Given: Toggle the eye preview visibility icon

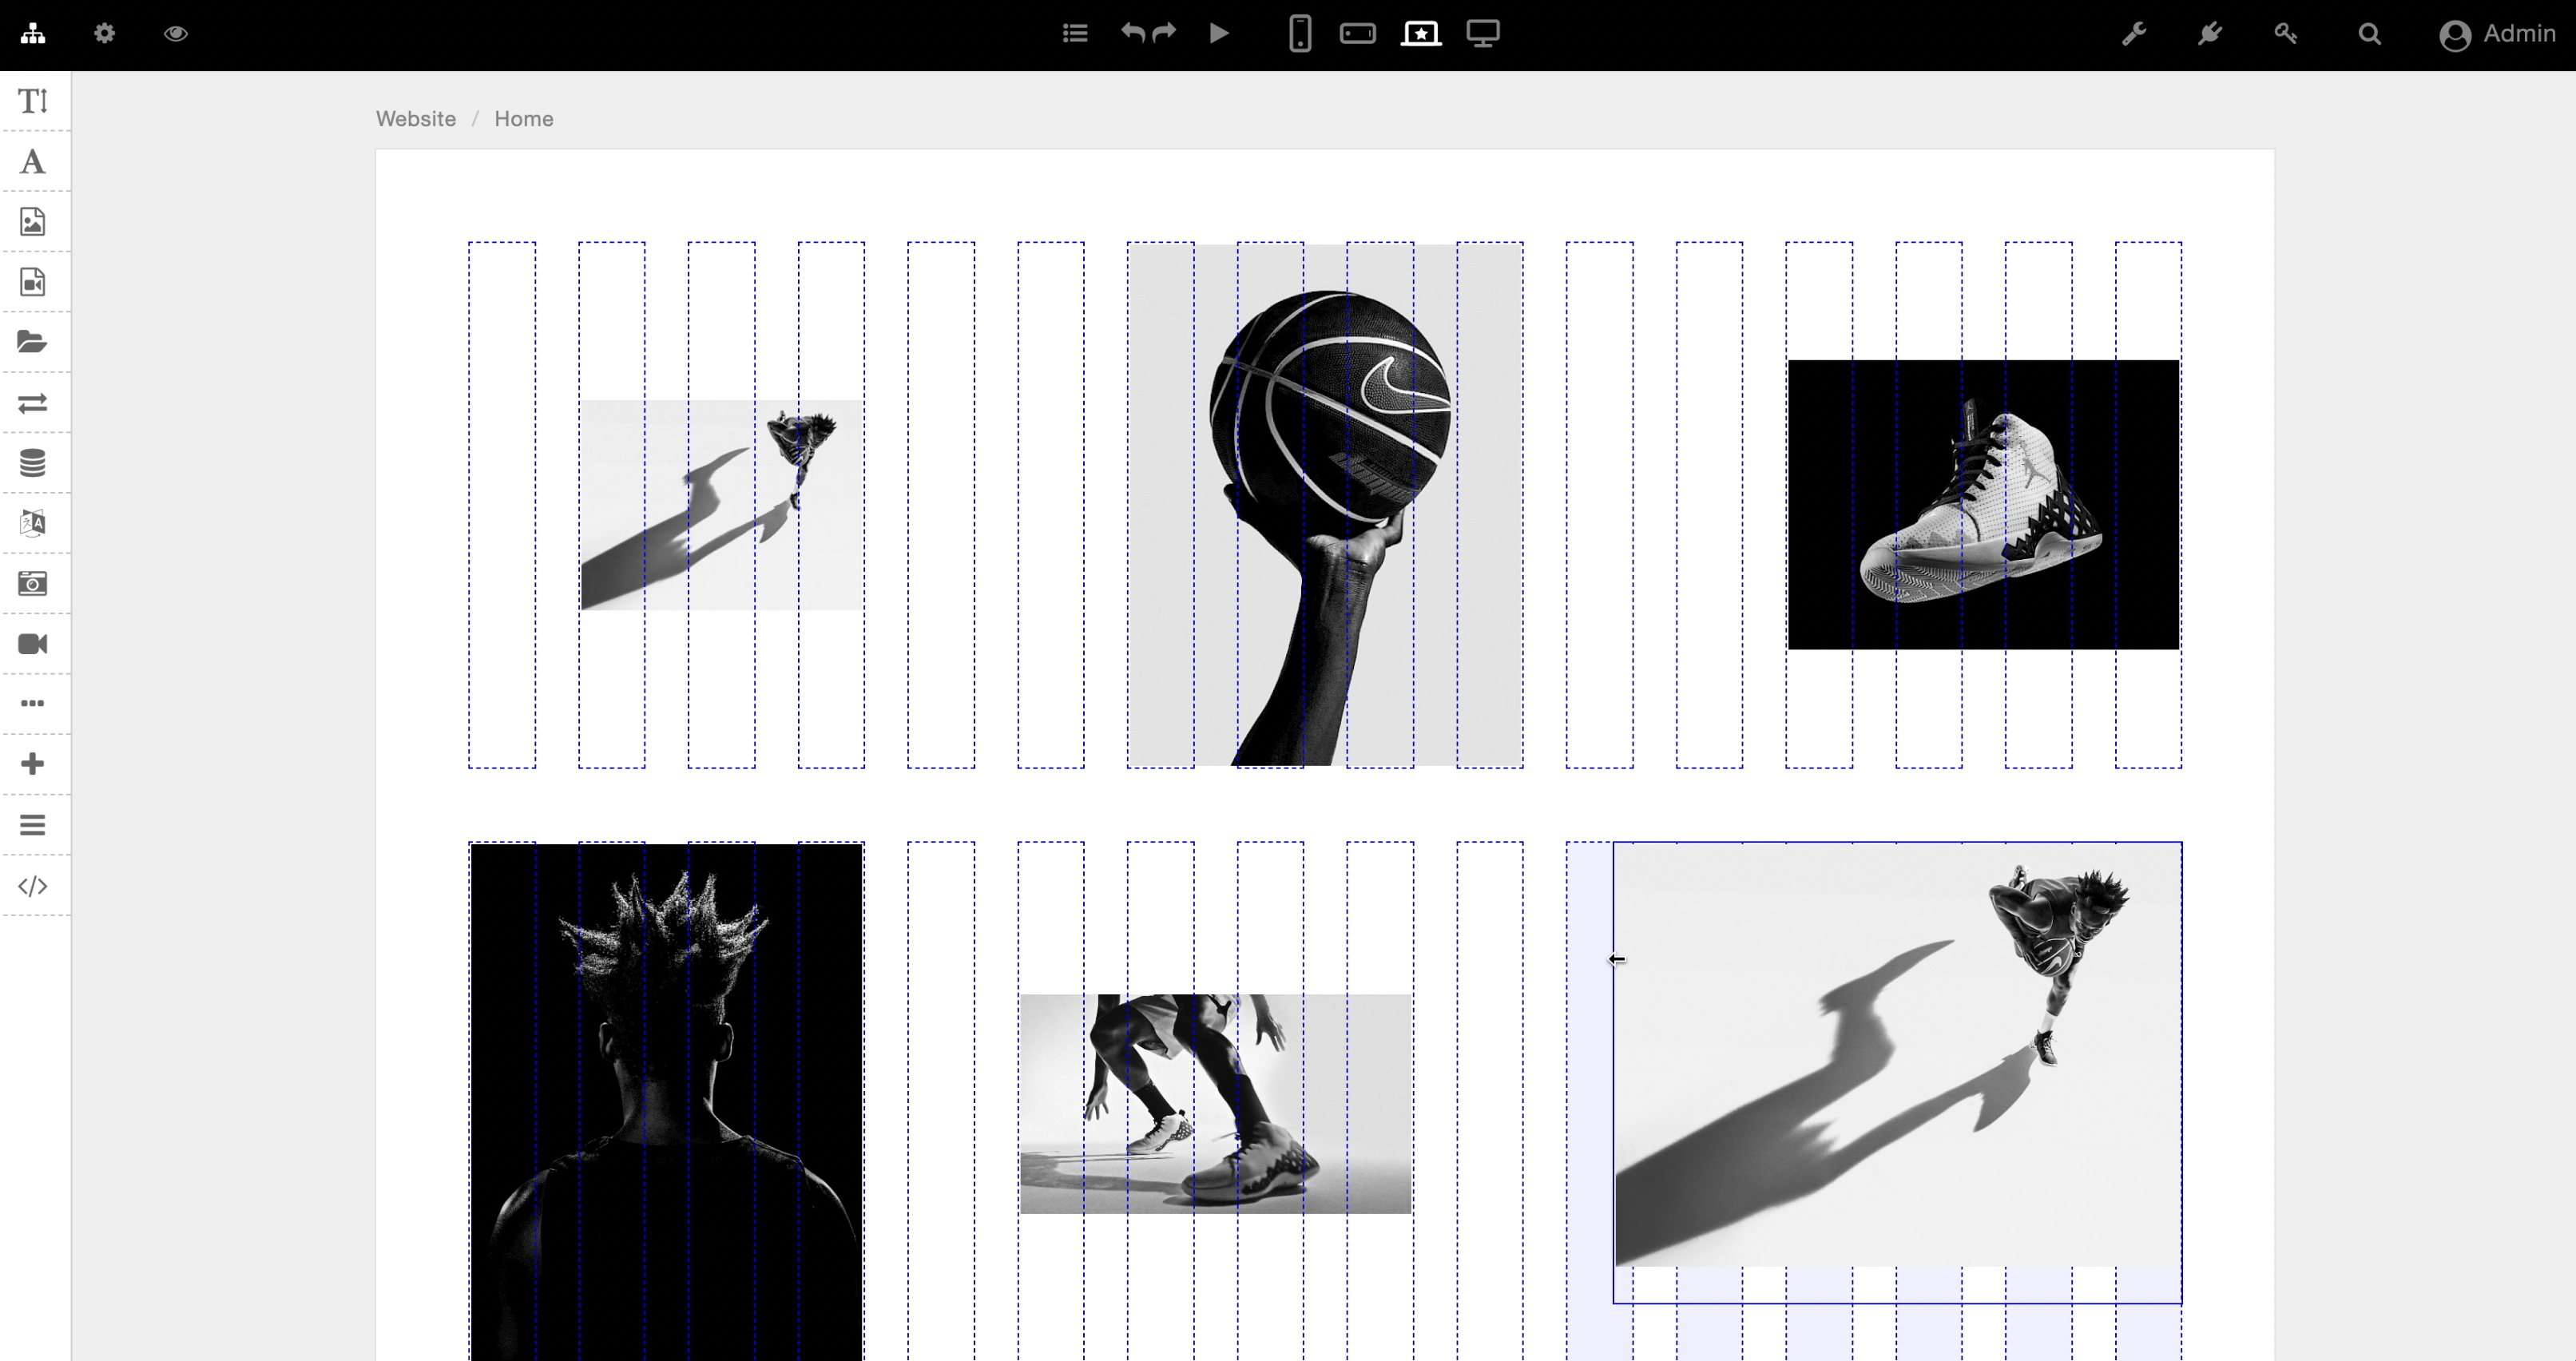Looking at the screenshot, I should pyautogui.click(x=176, y=34).
